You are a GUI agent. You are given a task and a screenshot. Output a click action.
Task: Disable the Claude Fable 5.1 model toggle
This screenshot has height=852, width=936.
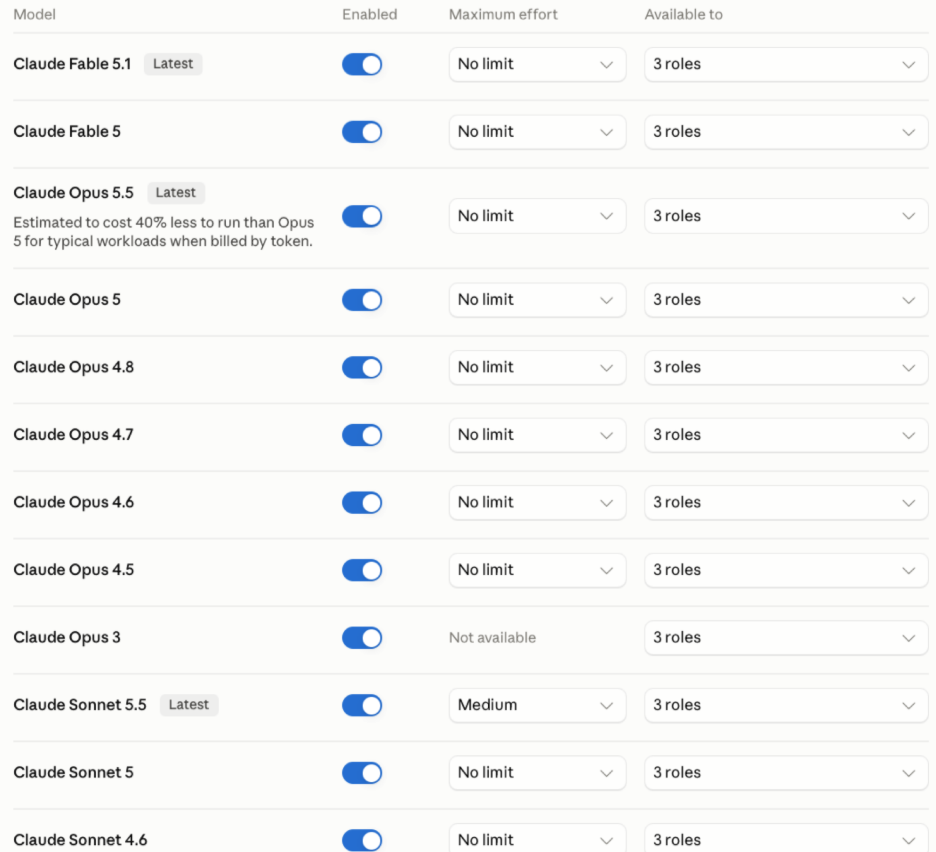[362, 64]
